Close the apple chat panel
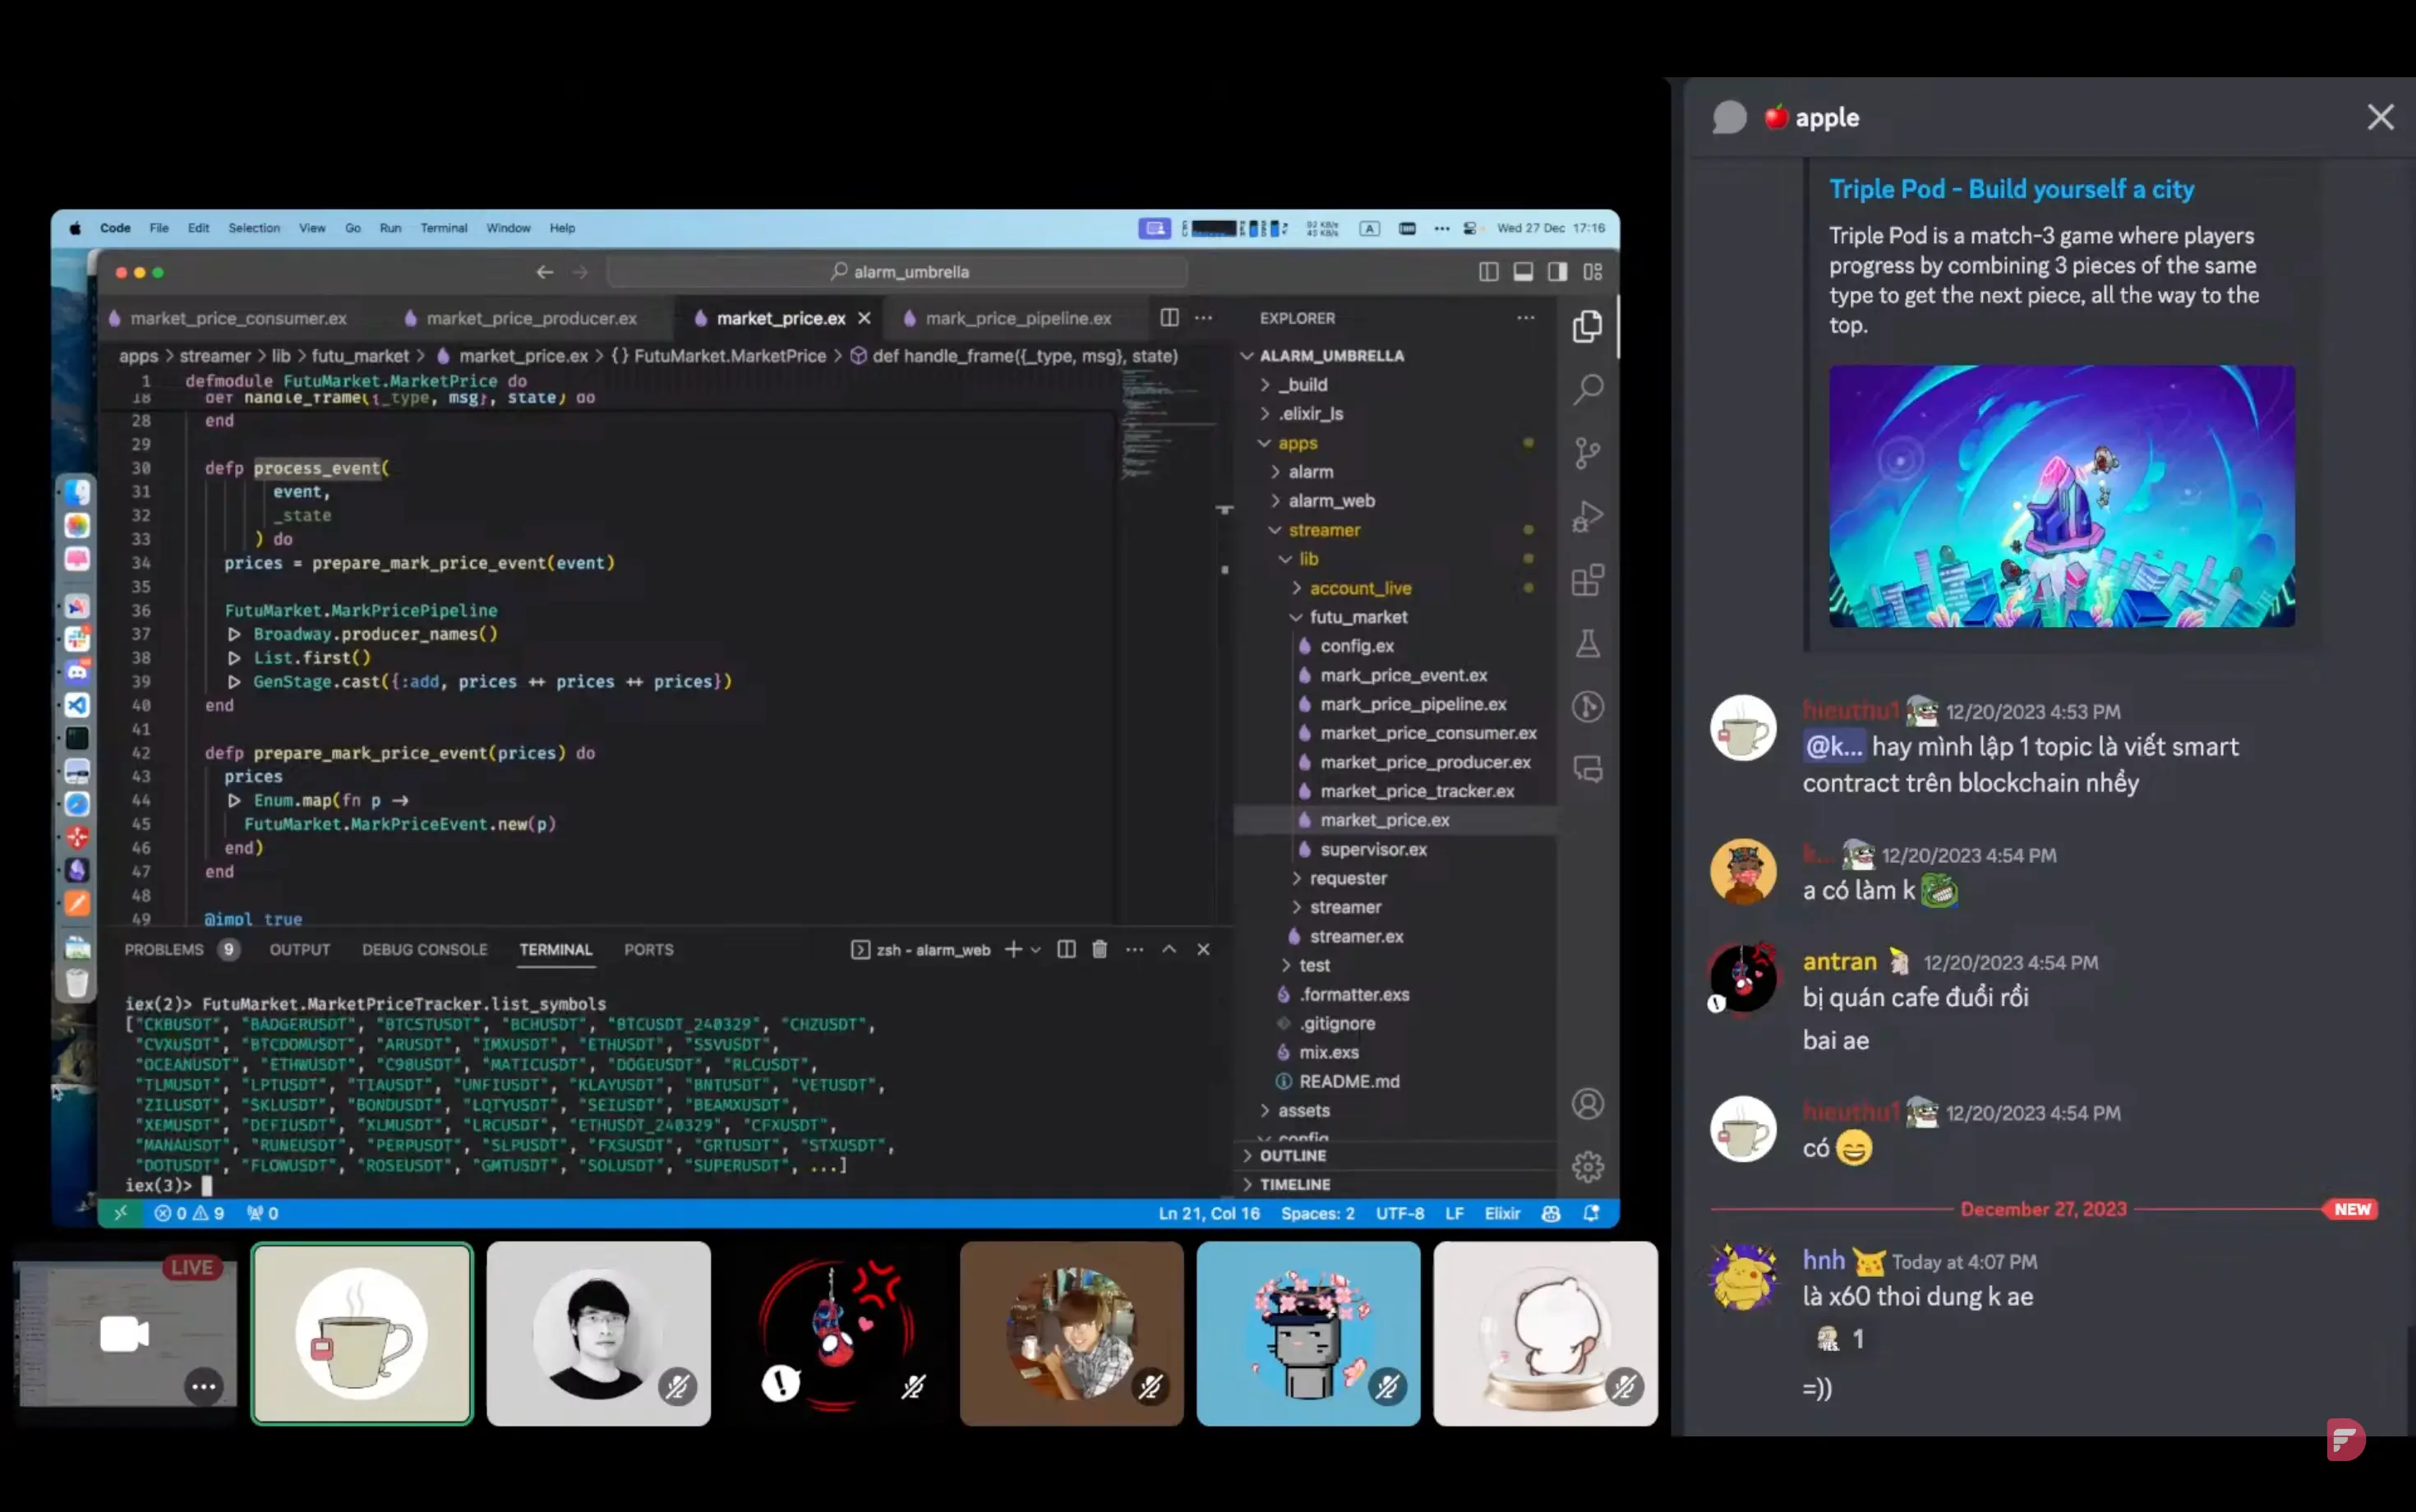Image resolution: width=2416 pixels, height=1512 pixels. point(2380,117)
